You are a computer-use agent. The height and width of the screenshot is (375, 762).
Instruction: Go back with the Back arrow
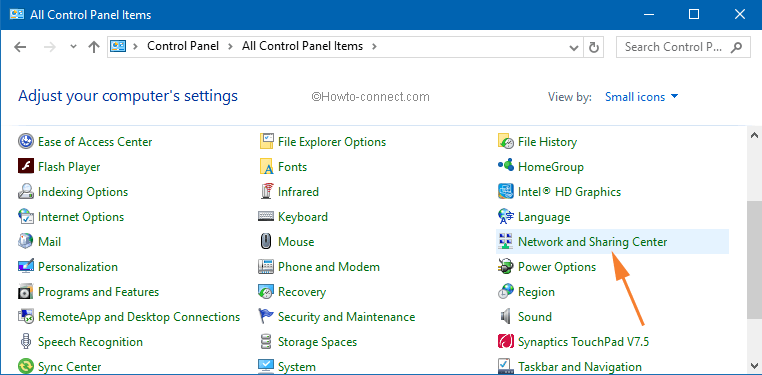pos(20,47)
